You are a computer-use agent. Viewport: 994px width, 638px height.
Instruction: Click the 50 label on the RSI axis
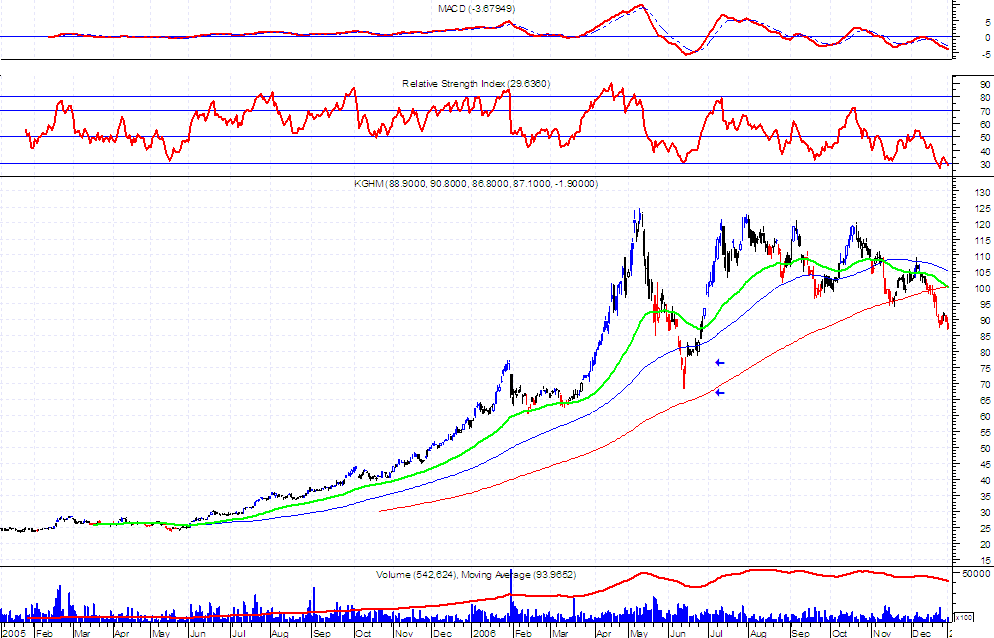[985, 138]
